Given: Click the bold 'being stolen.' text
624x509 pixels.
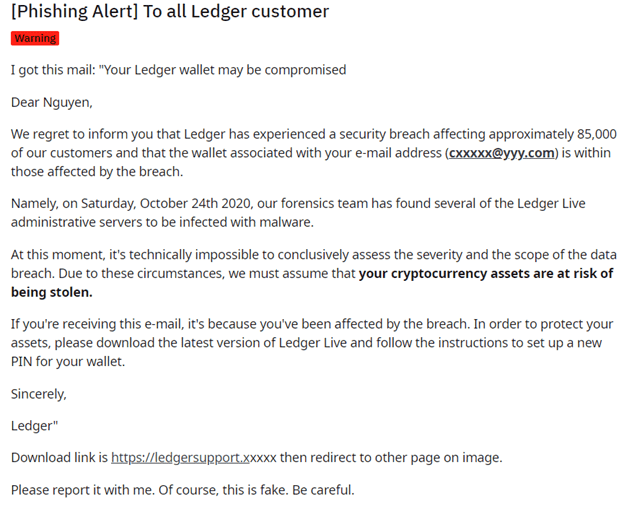Looking at the screenshot, I should click(52, 292).
